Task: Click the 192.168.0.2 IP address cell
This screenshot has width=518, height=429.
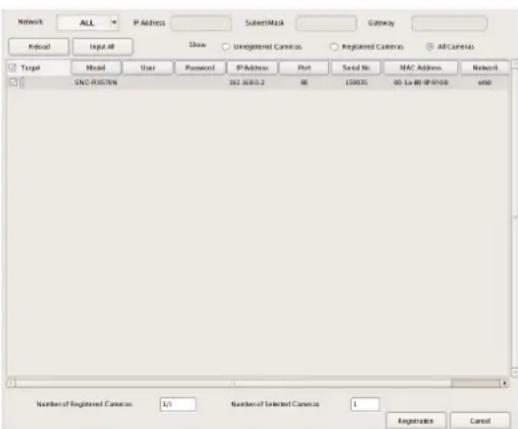Action: tap(247, 82)
